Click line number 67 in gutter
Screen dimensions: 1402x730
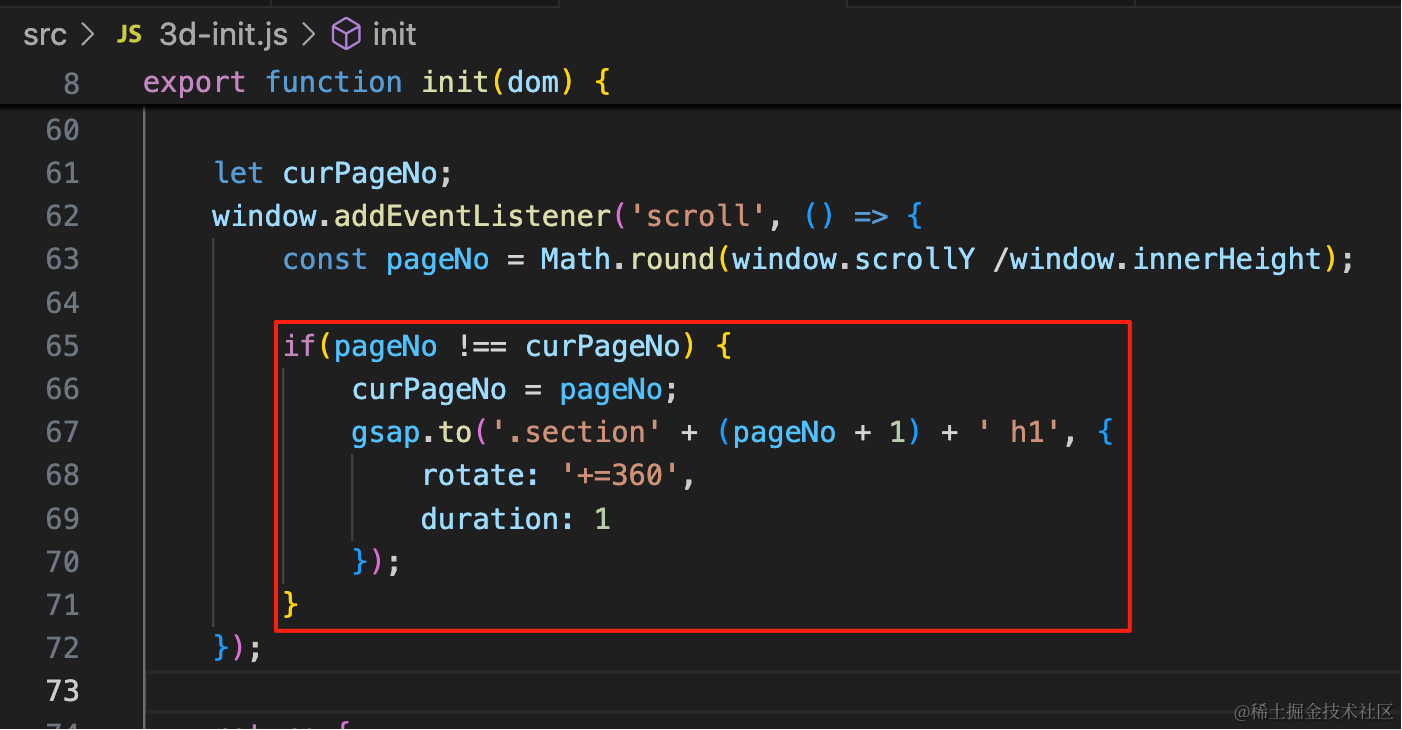click(x=63, y=432)
